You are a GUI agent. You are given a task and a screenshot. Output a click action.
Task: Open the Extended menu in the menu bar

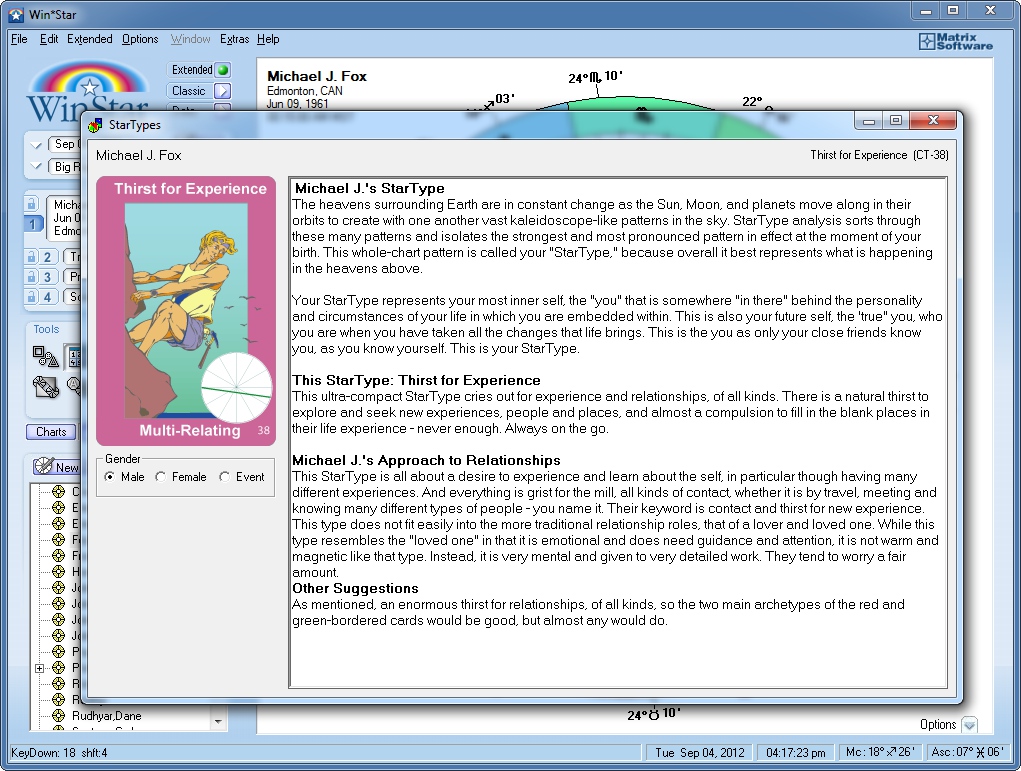(90, 39)
